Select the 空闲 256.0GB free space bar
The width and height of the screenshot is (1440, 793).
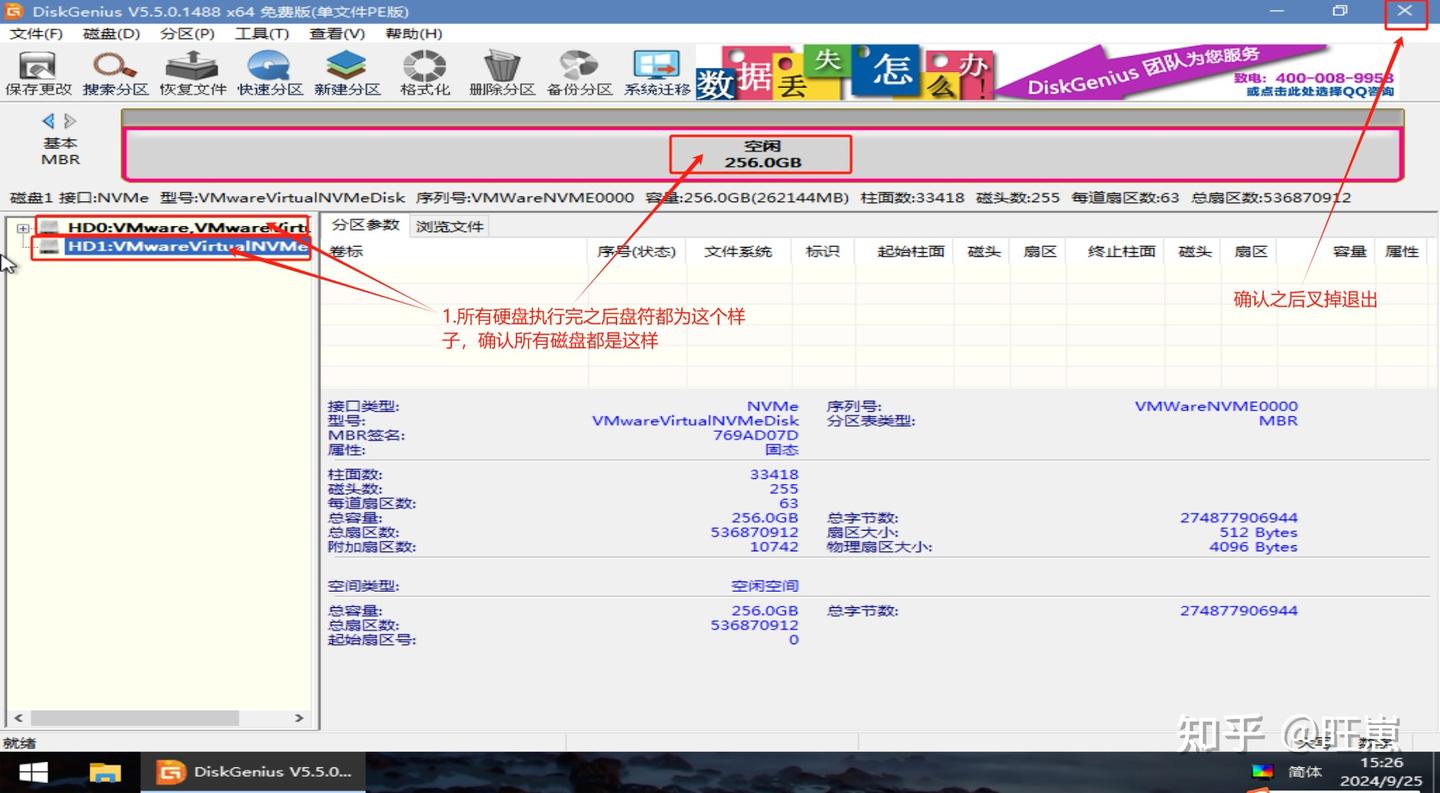[x=763, y=155]
